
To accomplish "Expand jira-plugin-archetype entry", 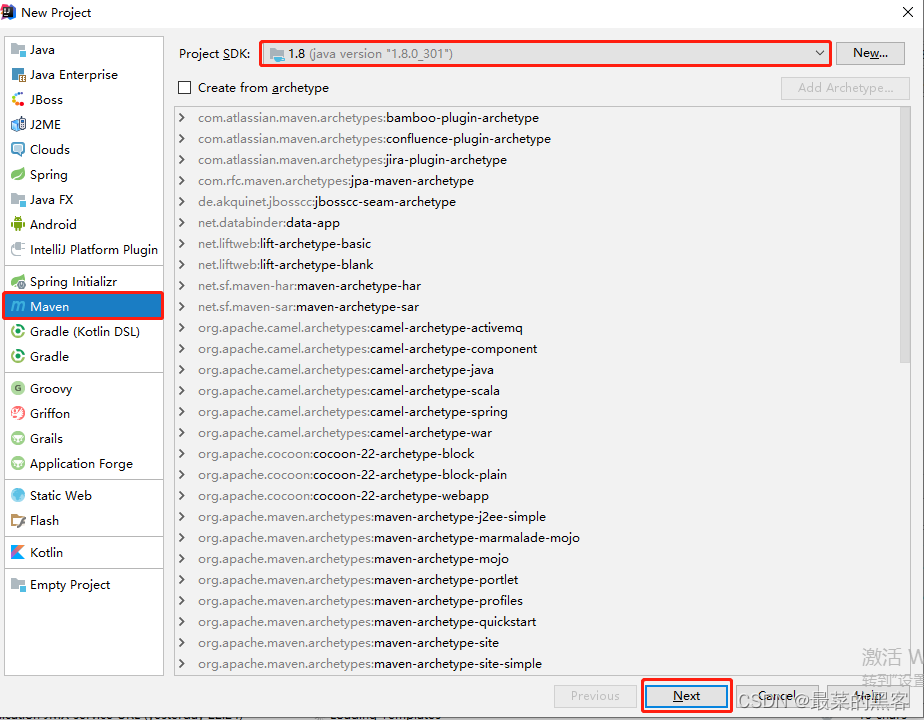I will pos(182,160).
